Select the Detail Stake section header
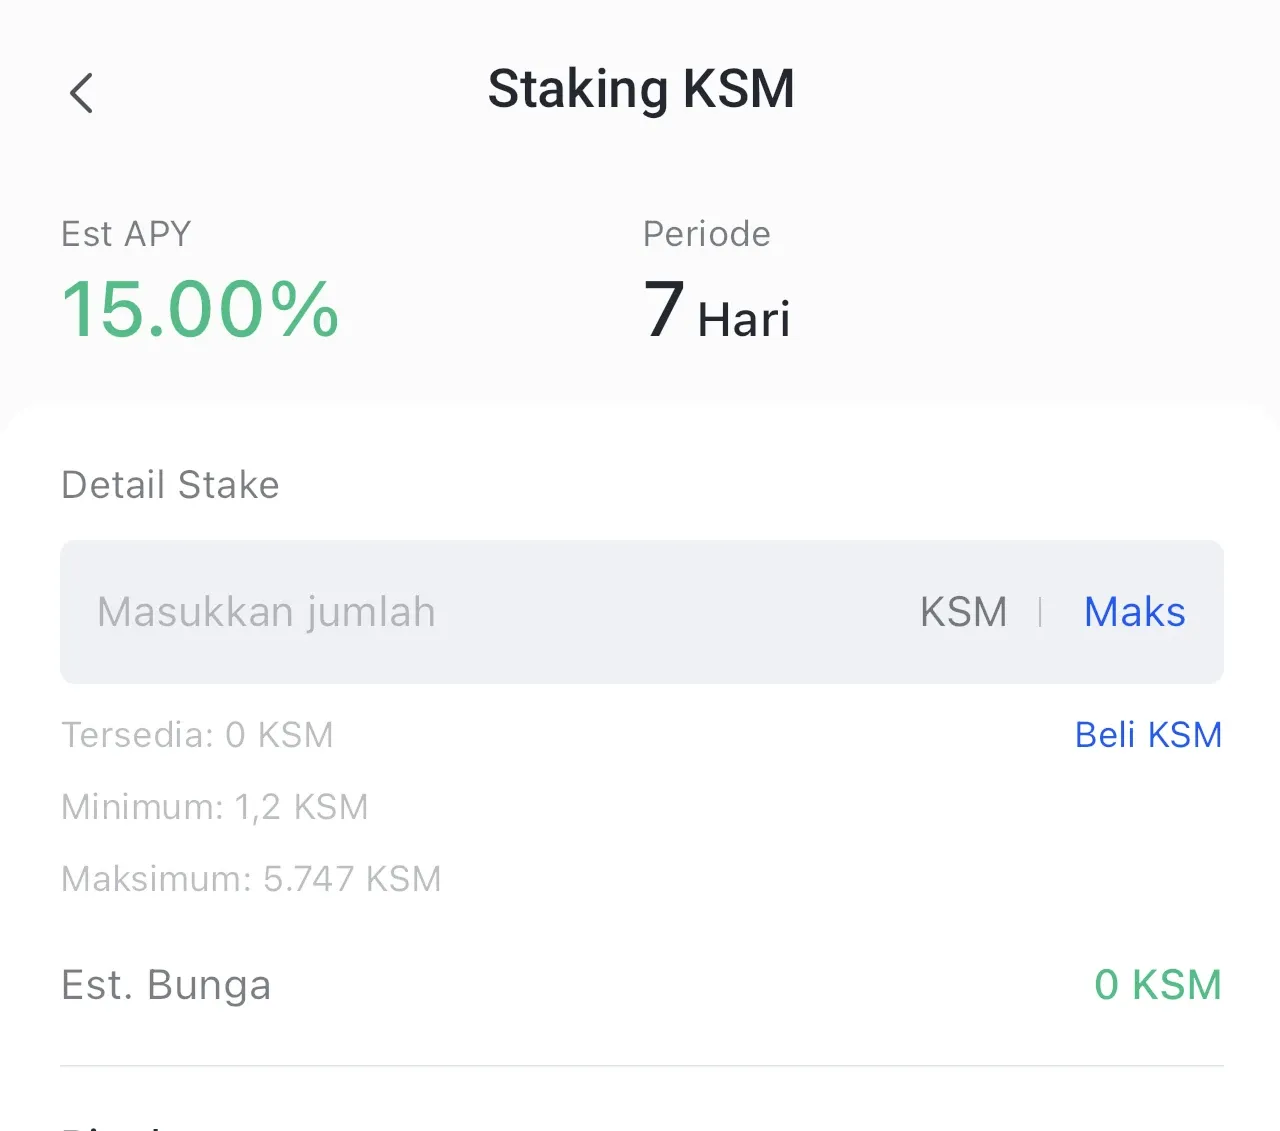The height and width of the screenshot is (1131, 1280). 170,485
